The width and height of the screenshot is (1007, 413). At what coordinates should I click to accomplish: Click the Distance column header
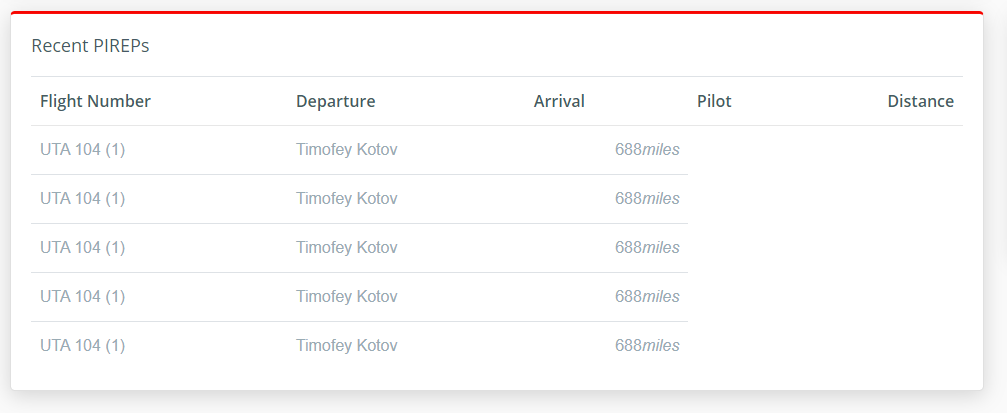(x=920, y=101)
